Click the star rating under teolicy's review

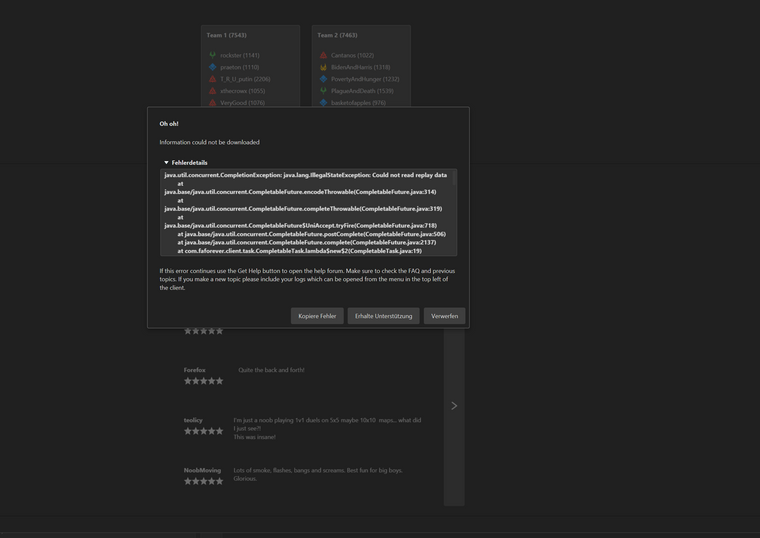coord(204,431)
